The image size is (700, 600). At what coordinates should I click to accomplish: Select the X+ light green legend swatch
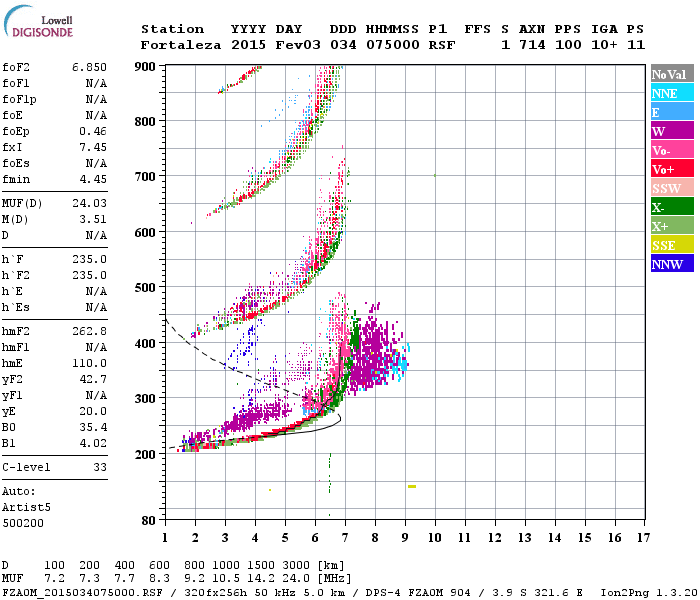pos(672,225)
